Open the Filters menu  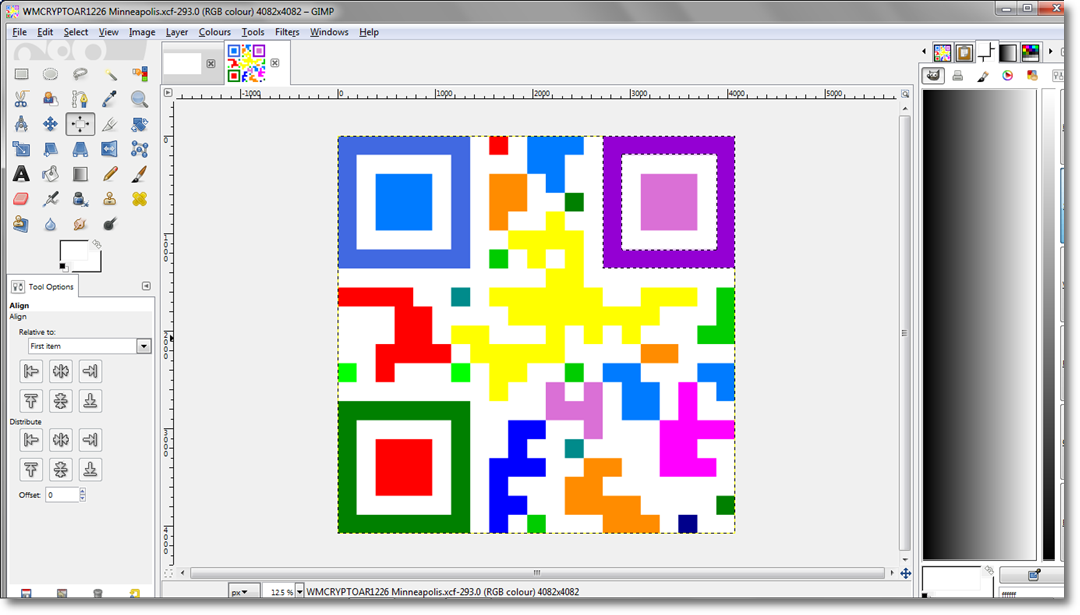point(287,32)
